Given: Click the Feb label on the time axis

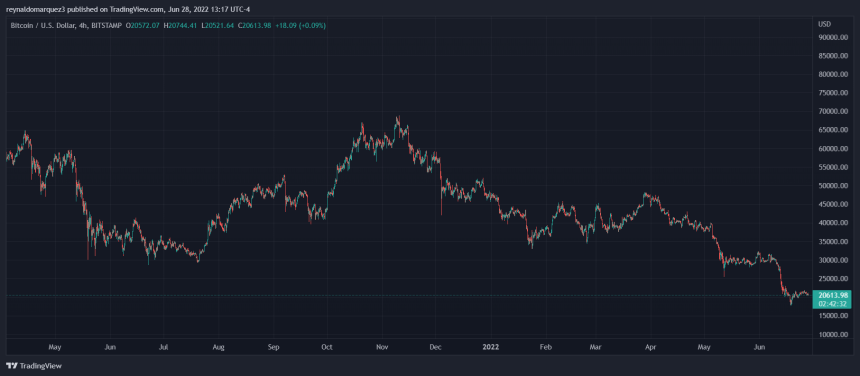Looking at the screenshot, I should pyautogui.click(x=545, y=347).
